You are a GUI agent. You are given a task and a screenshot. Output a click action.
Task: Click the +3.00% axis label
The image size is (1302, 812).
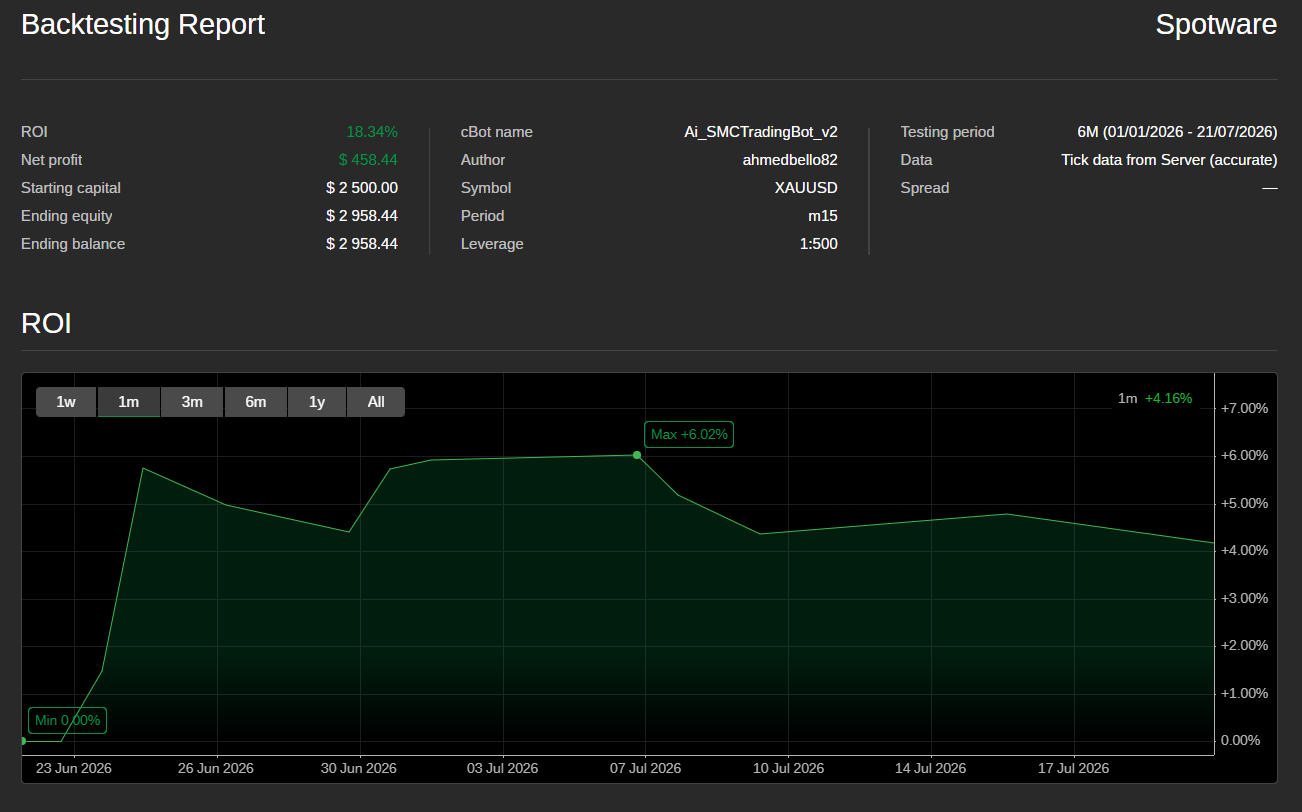tap(1244, 598)
